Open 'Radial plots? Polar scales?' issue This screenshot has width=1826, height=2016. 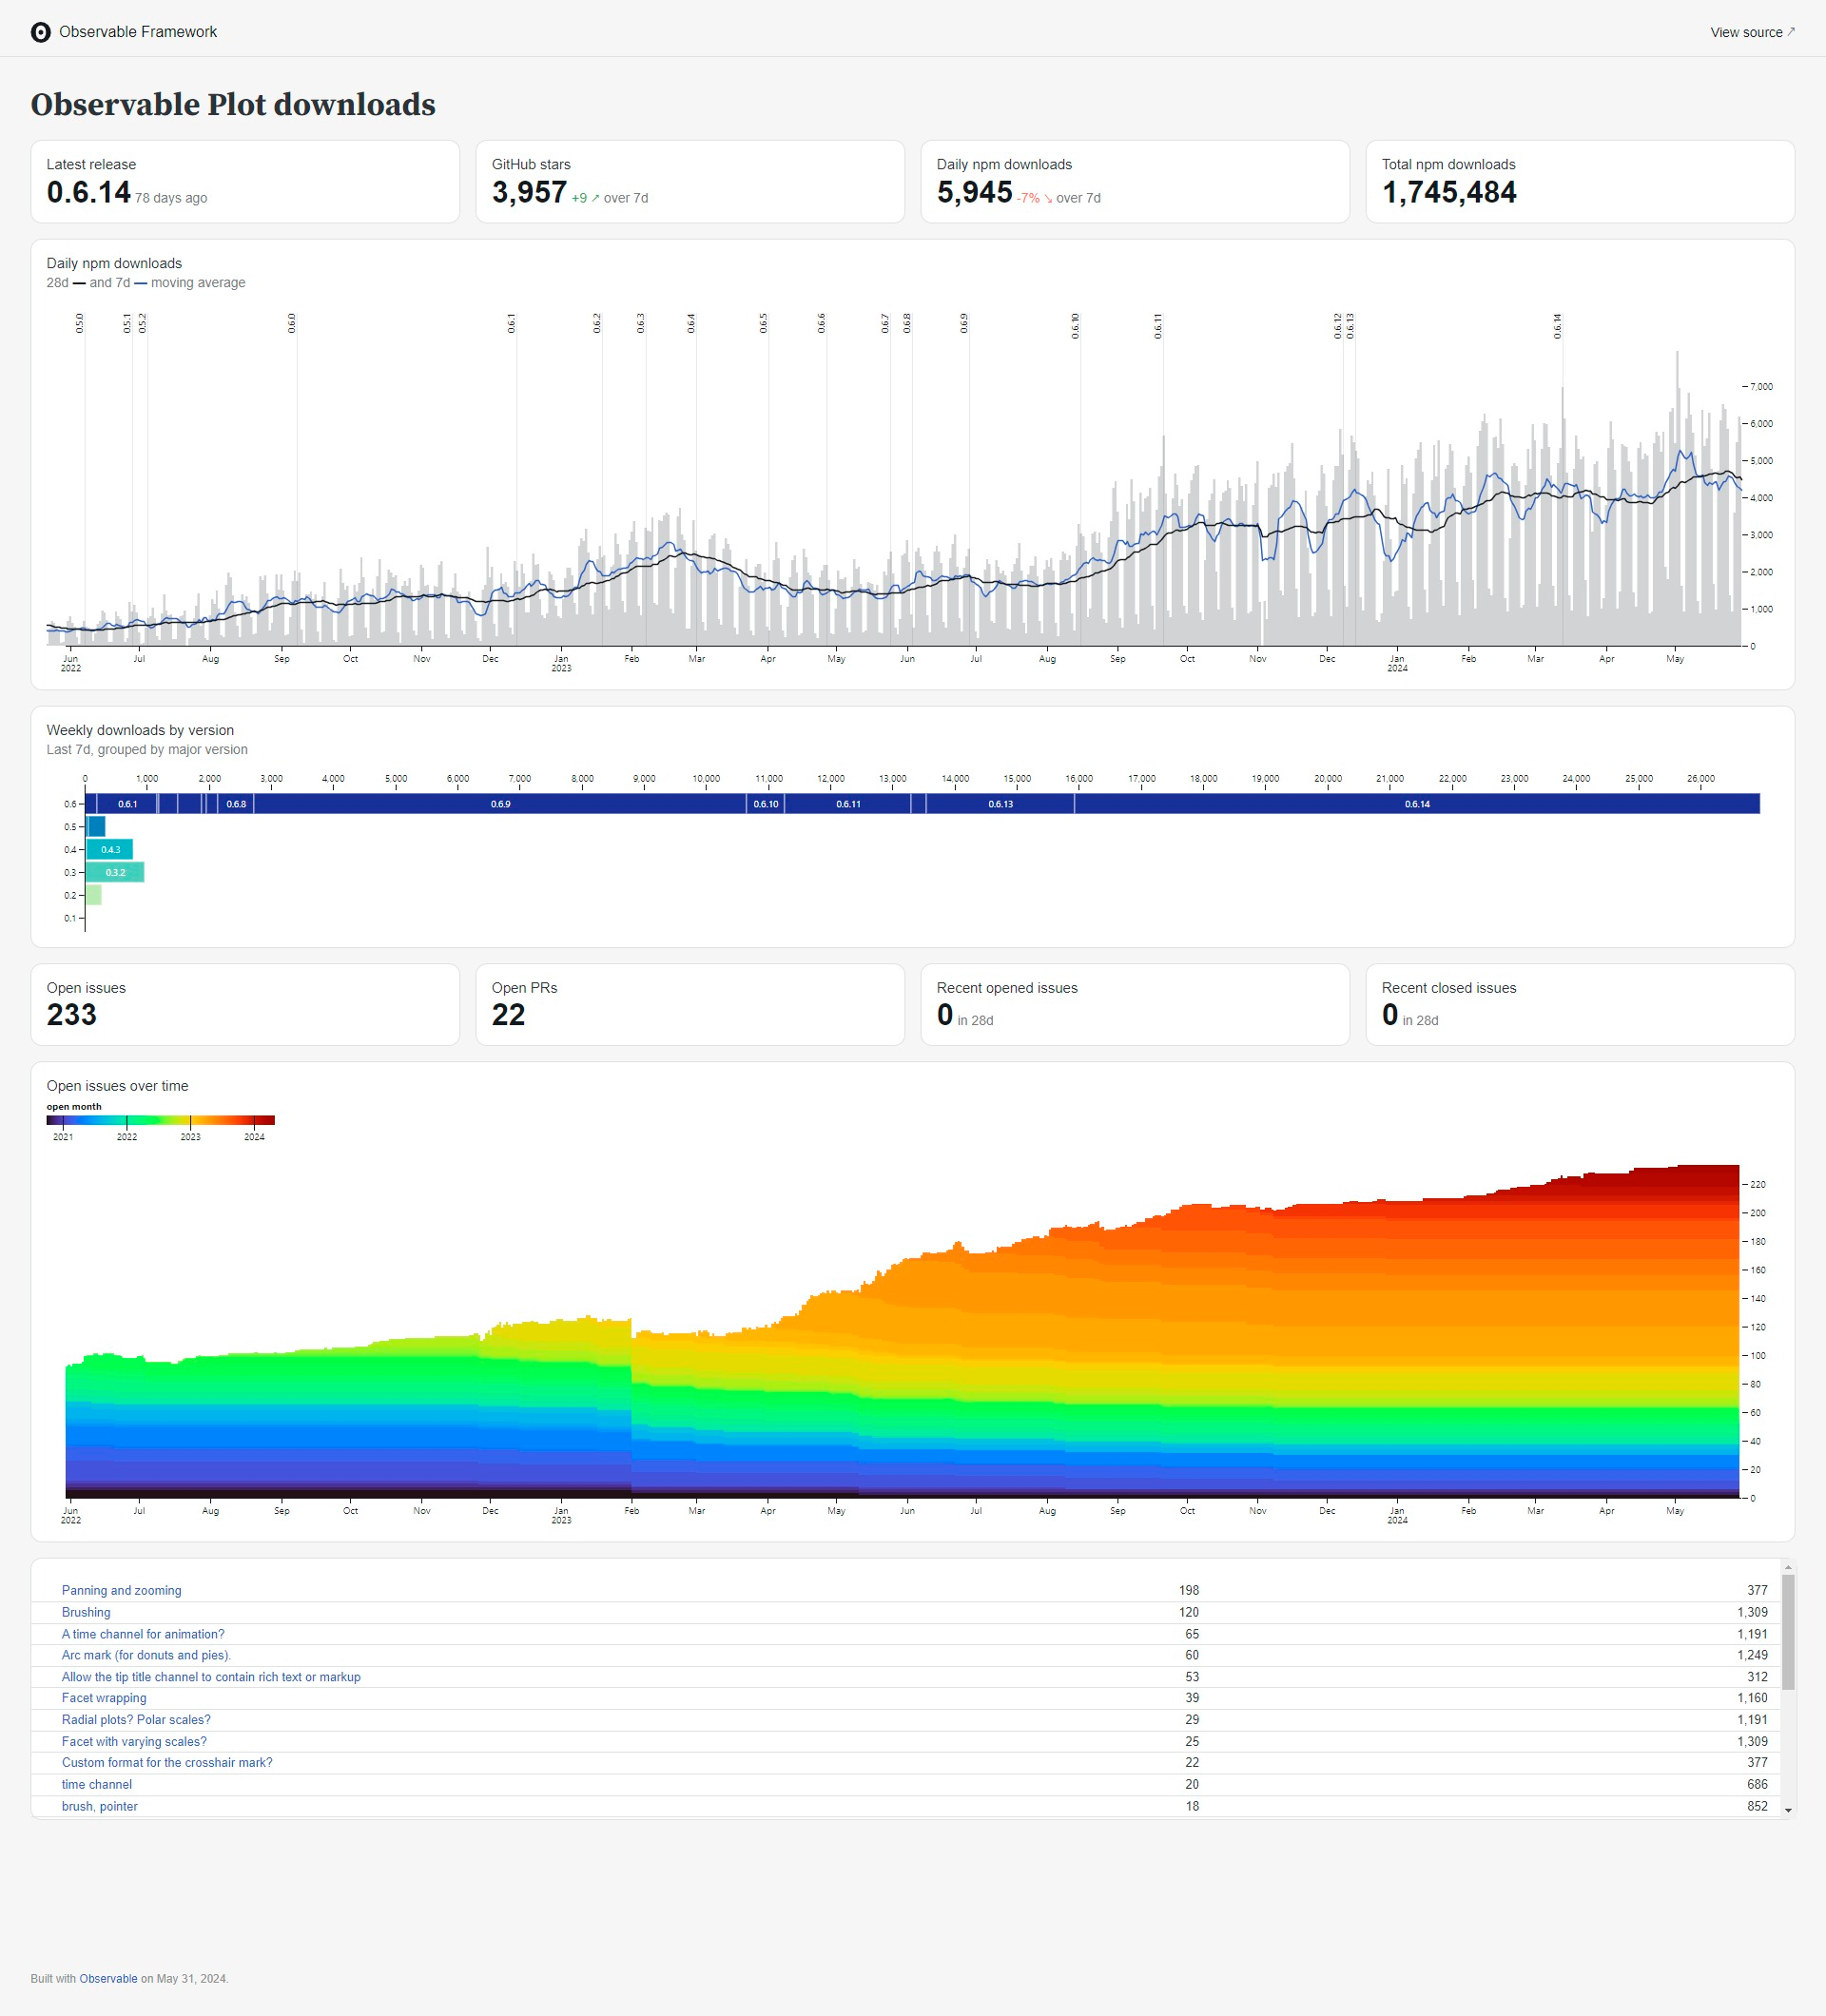(136, 1720)
